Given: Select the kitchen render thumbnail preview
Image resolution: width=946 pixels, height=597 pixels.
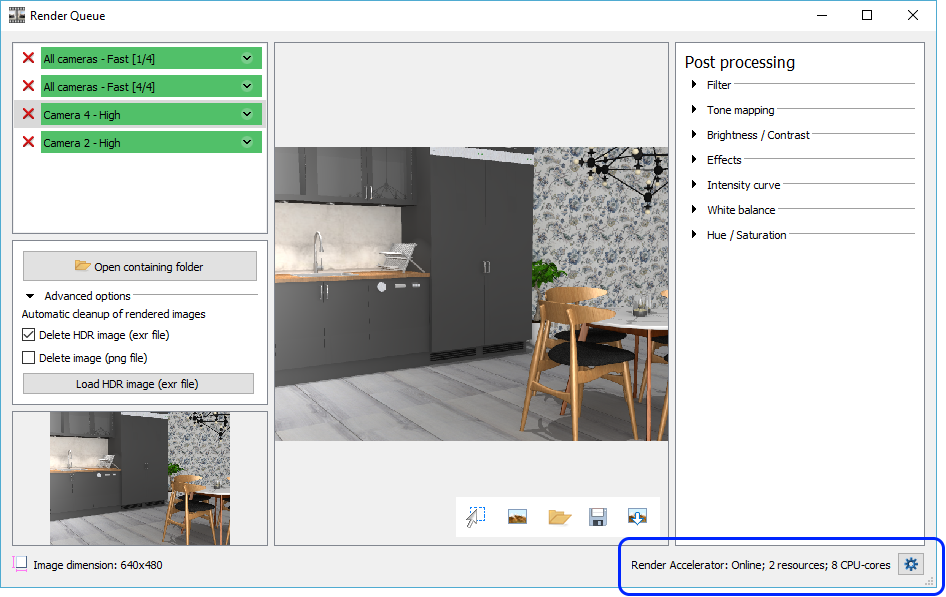Looking at the screenshot, I should [x=140, y=478].
